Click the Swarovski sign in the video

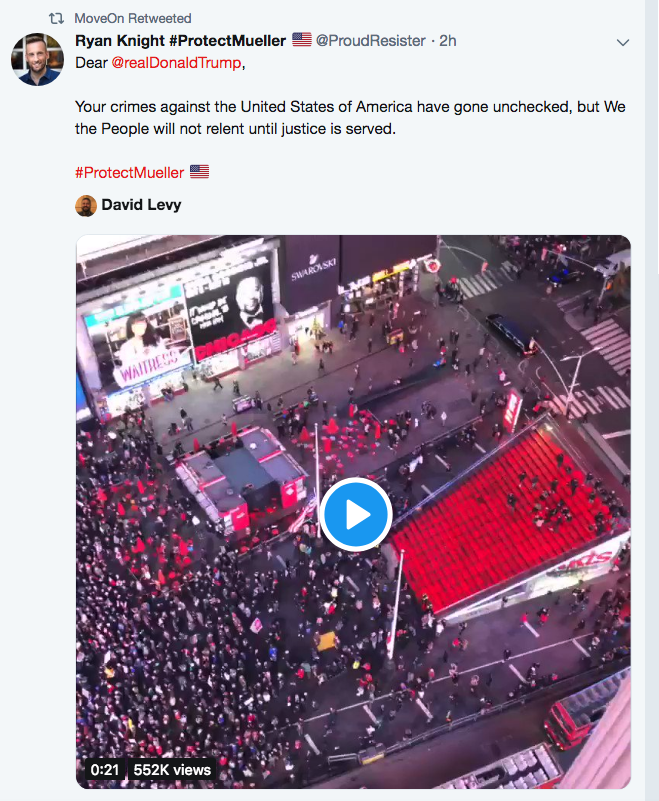[x=313, y=271]
